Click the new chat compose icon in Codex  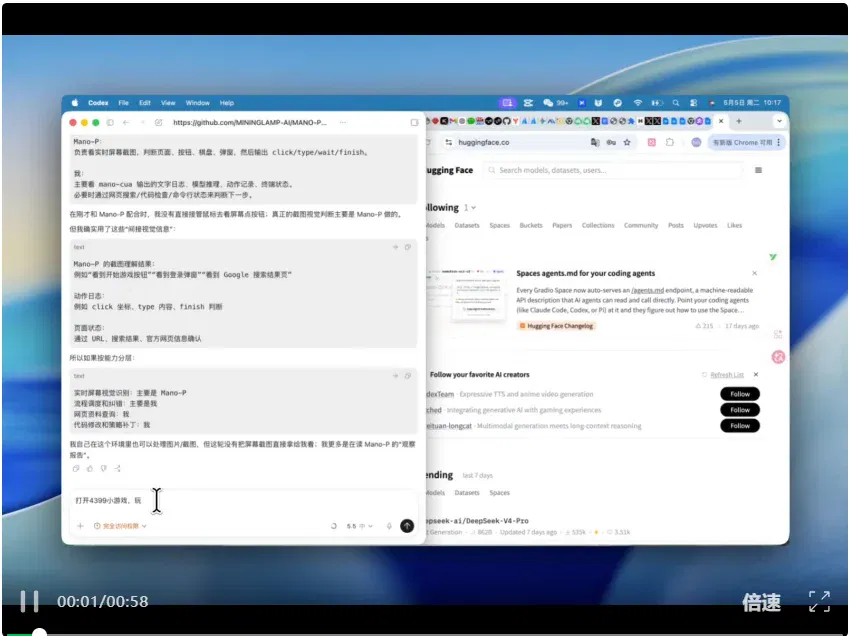pos(158,123)
